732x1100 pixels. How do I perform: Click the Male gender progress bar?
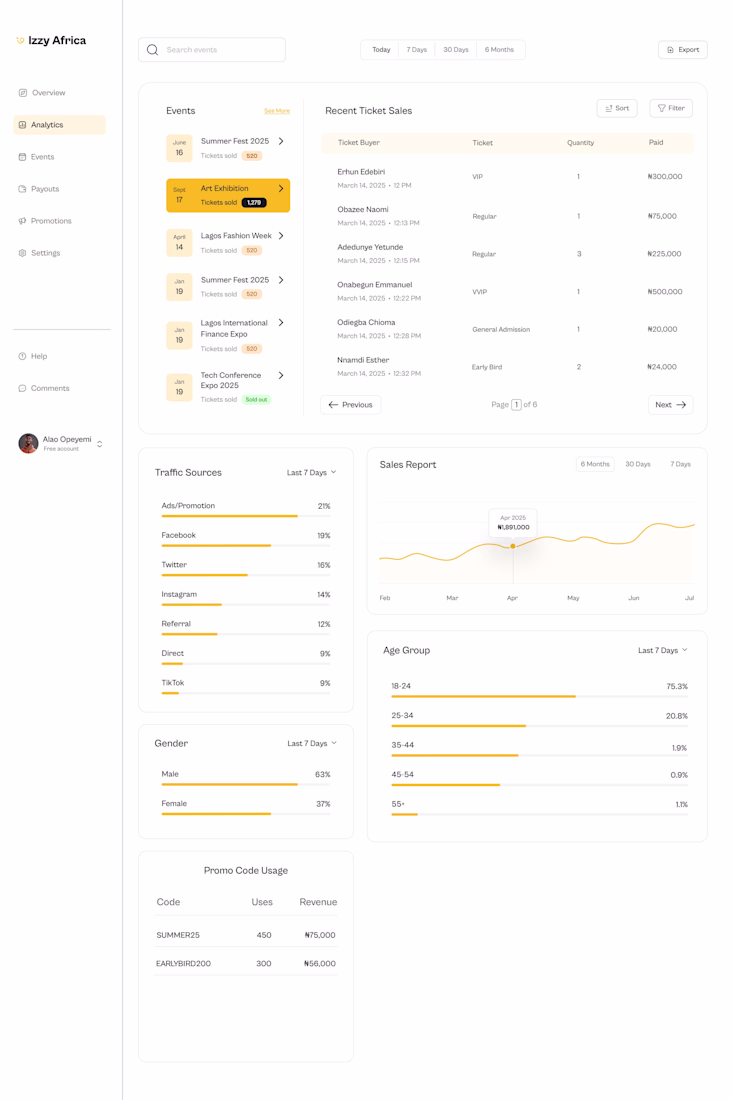click(x=246, y=784)
